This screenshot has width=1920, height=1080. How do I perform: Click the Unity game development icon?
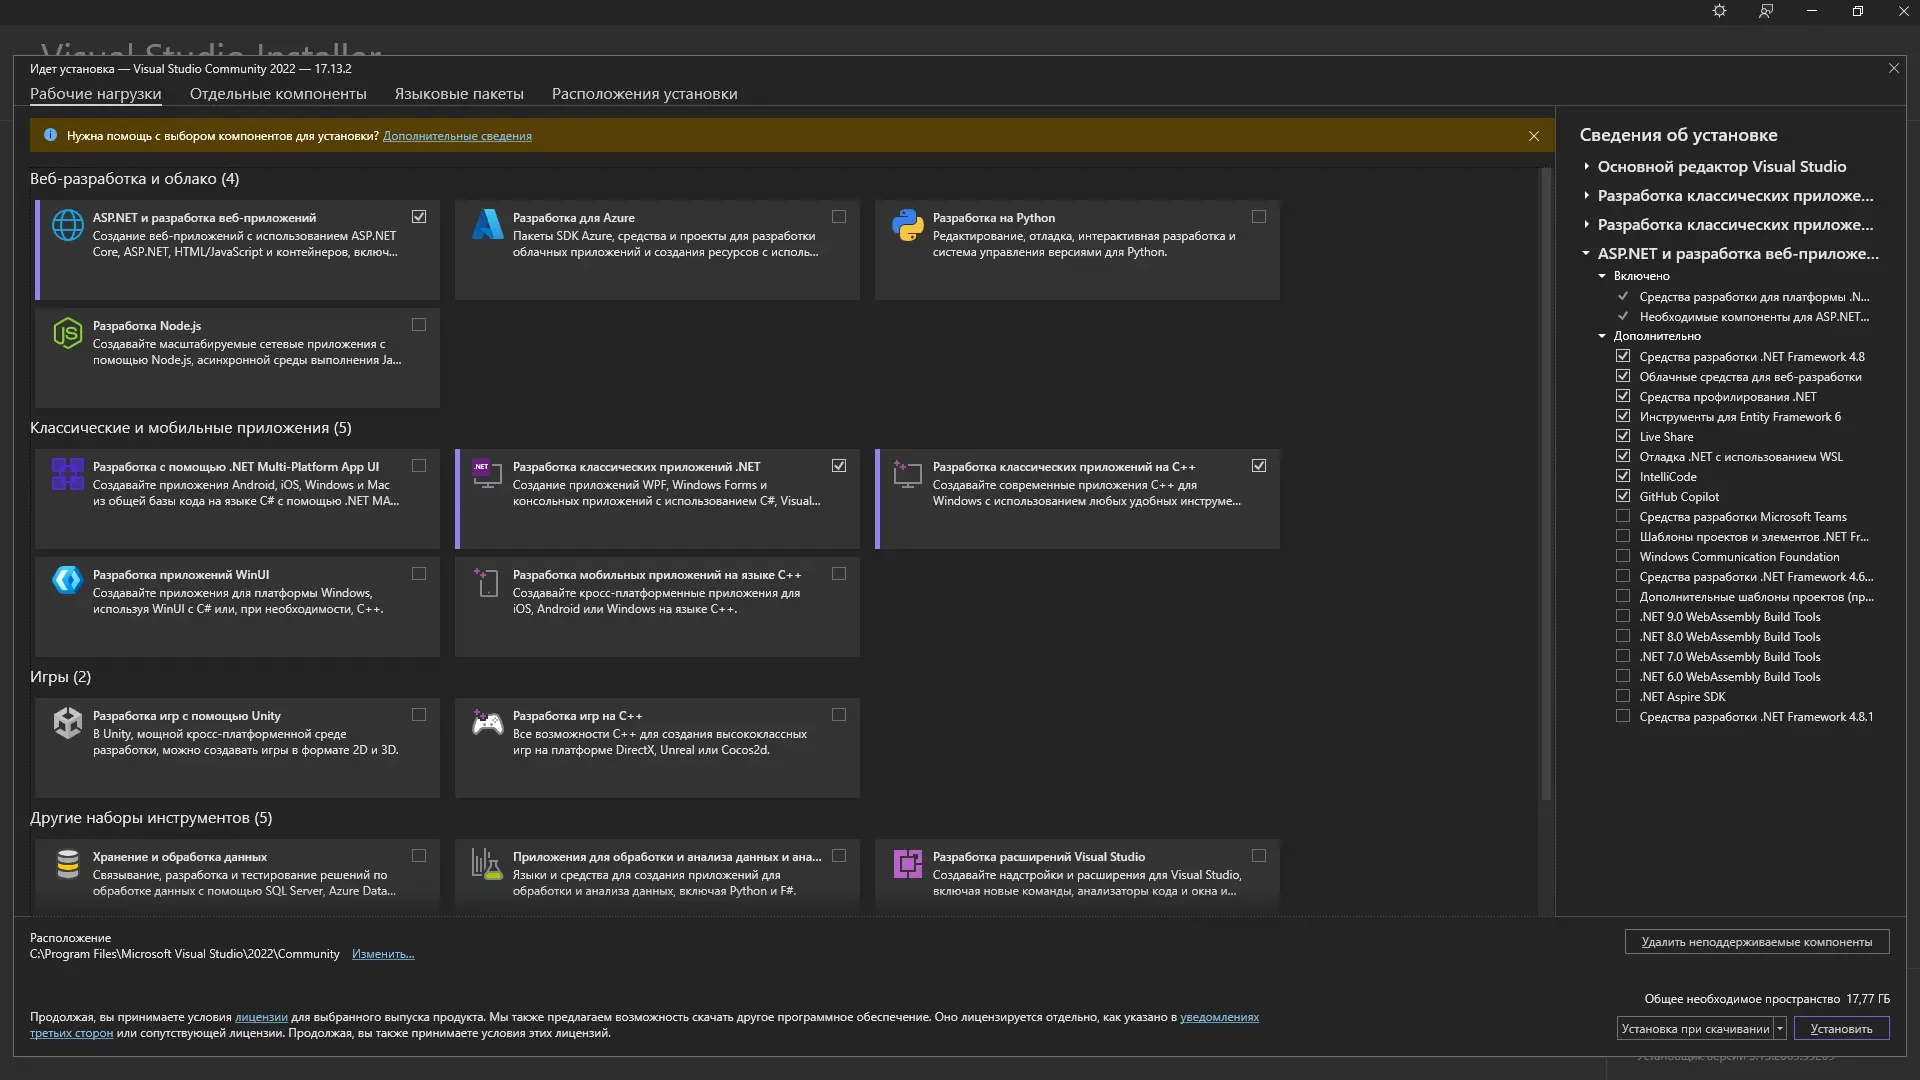click(x=68, y=723)
